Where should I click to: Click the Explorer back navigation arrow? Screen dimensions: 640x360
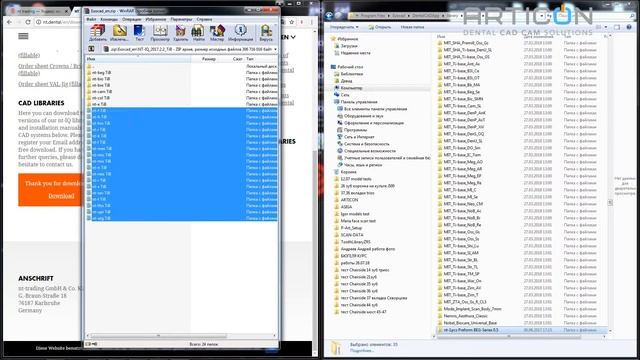pyautogui.click(x=329, y=16)
